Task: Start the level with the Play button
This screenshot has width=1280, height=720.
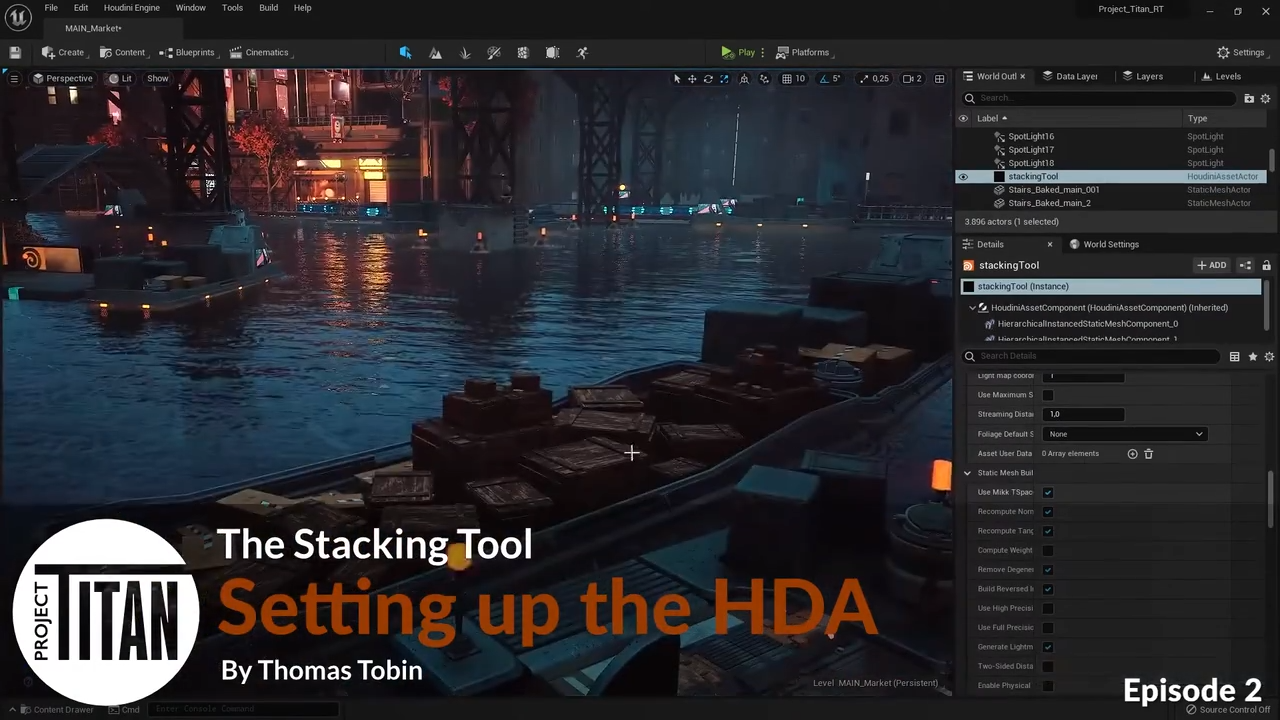Action: (738, 52)
